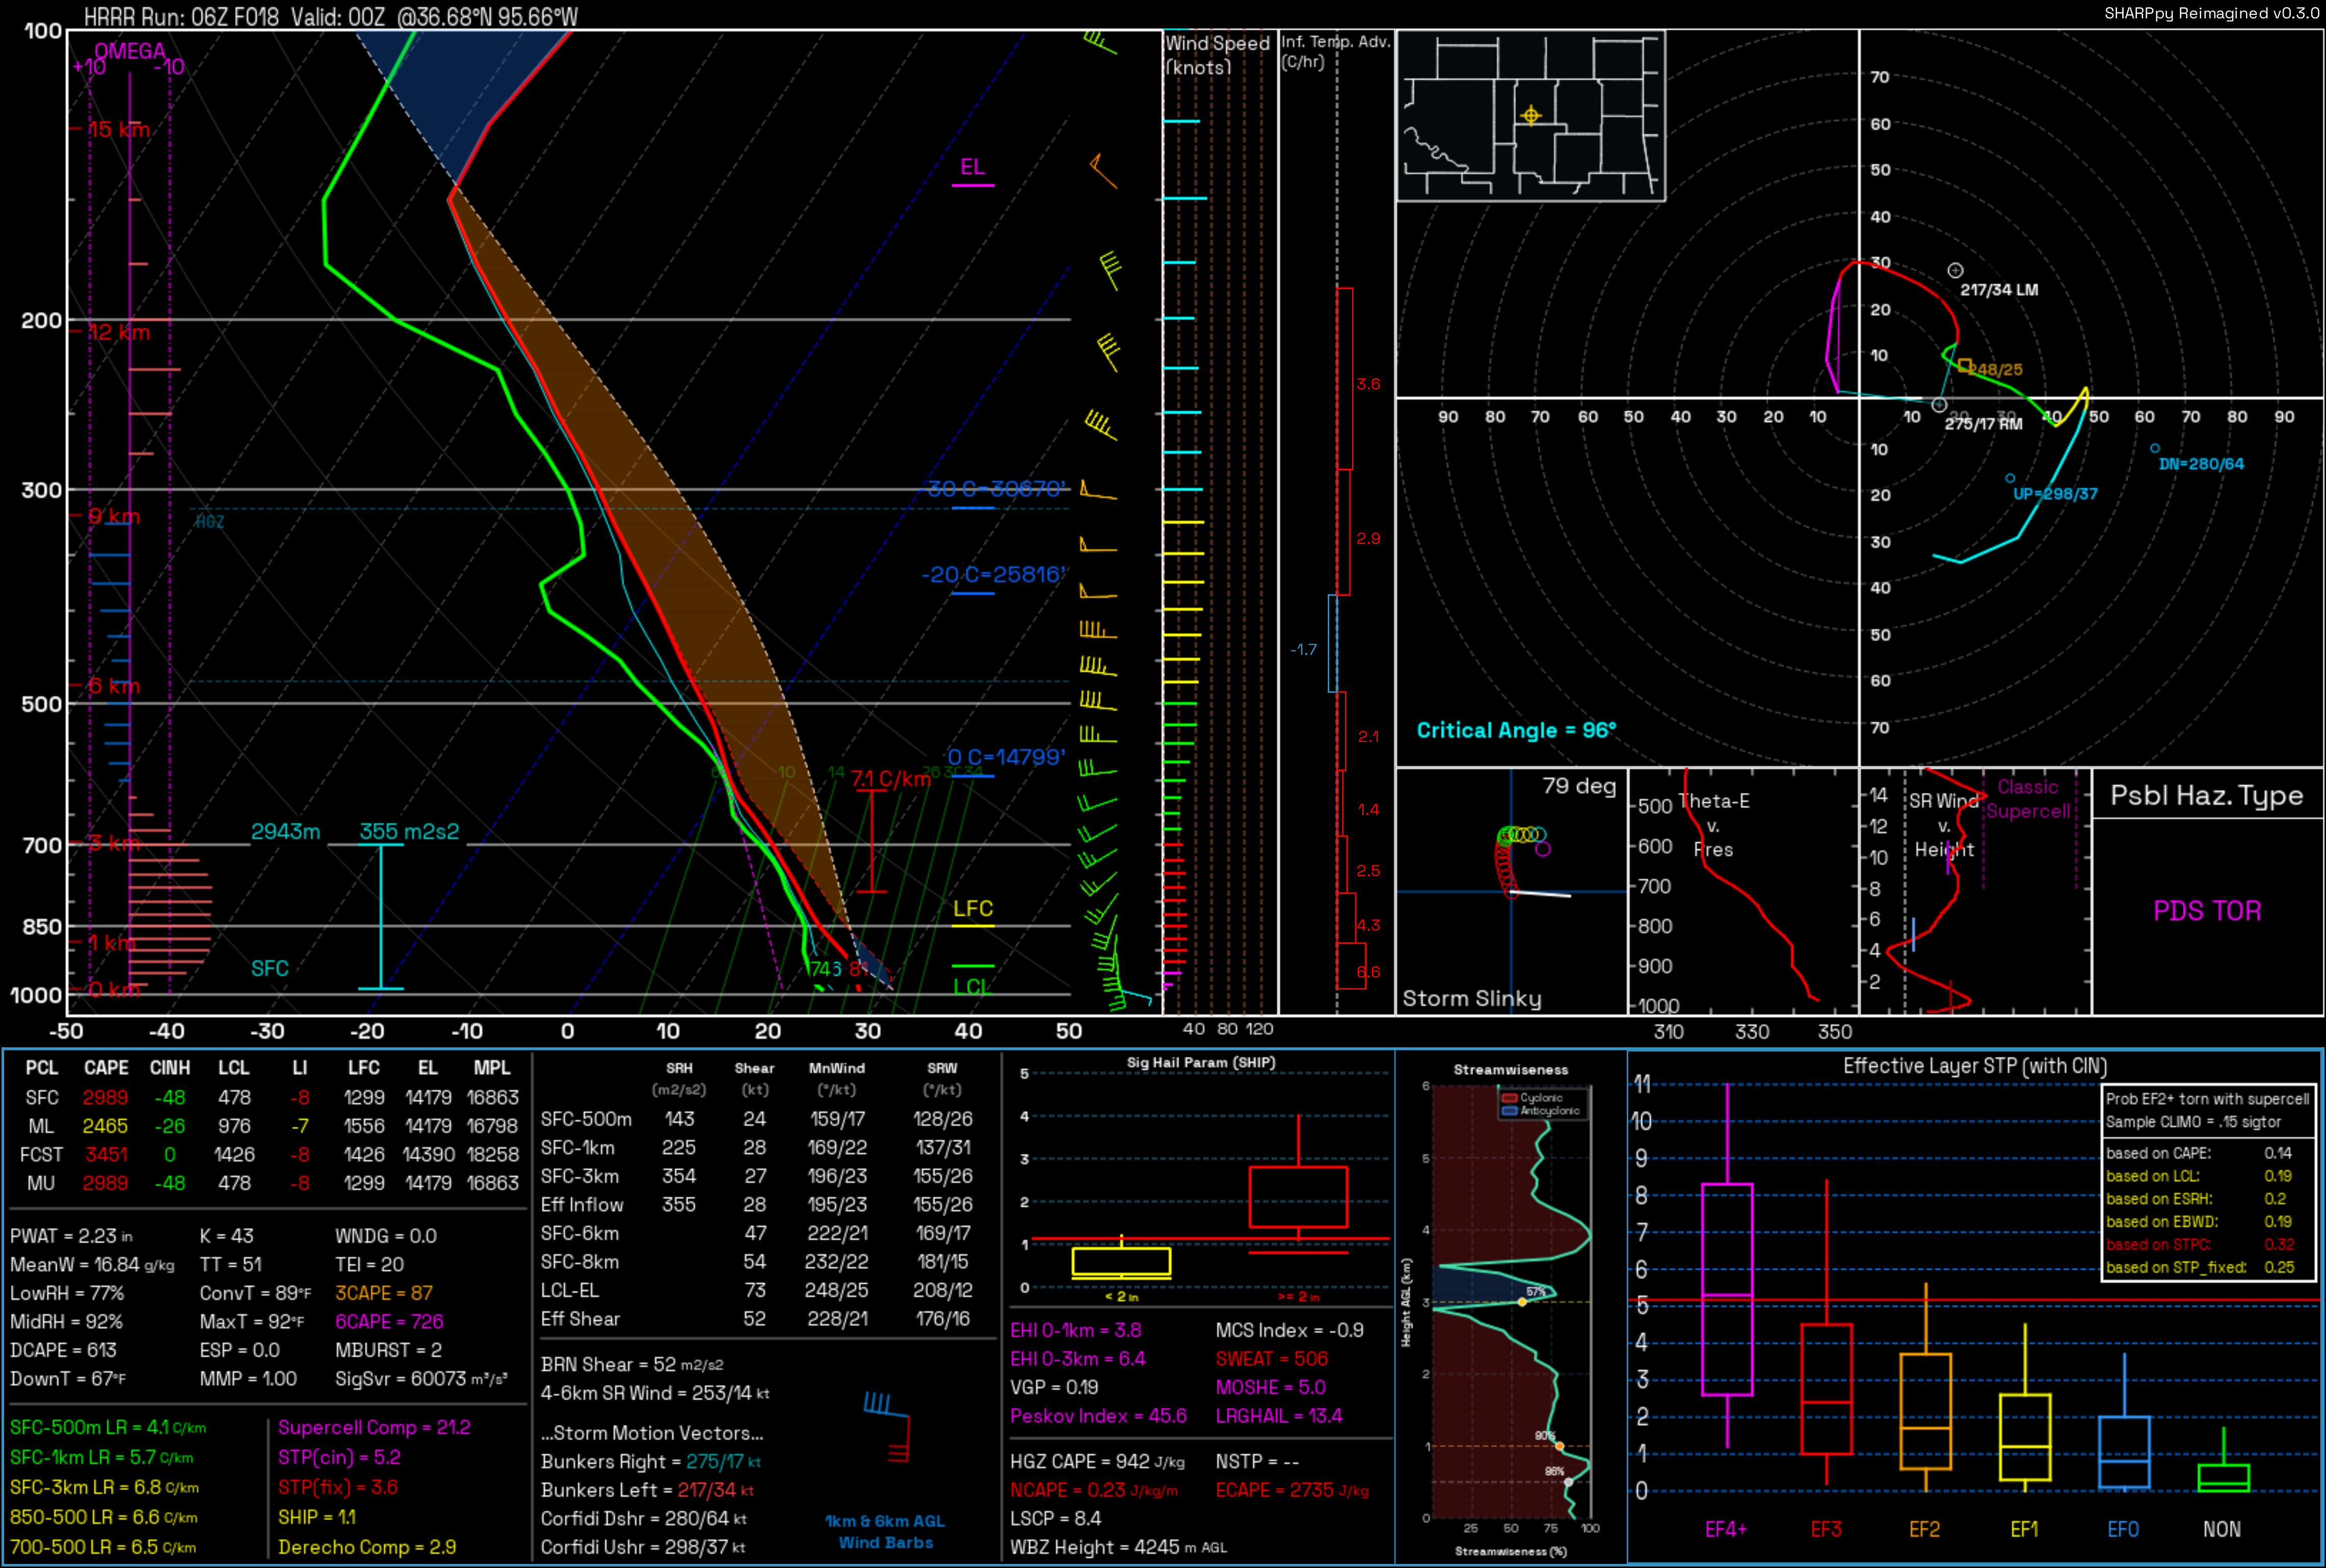
Task: Click the "DN=280/64" hodograph label
Action: pyautogui.click(x=2201, y=464)
